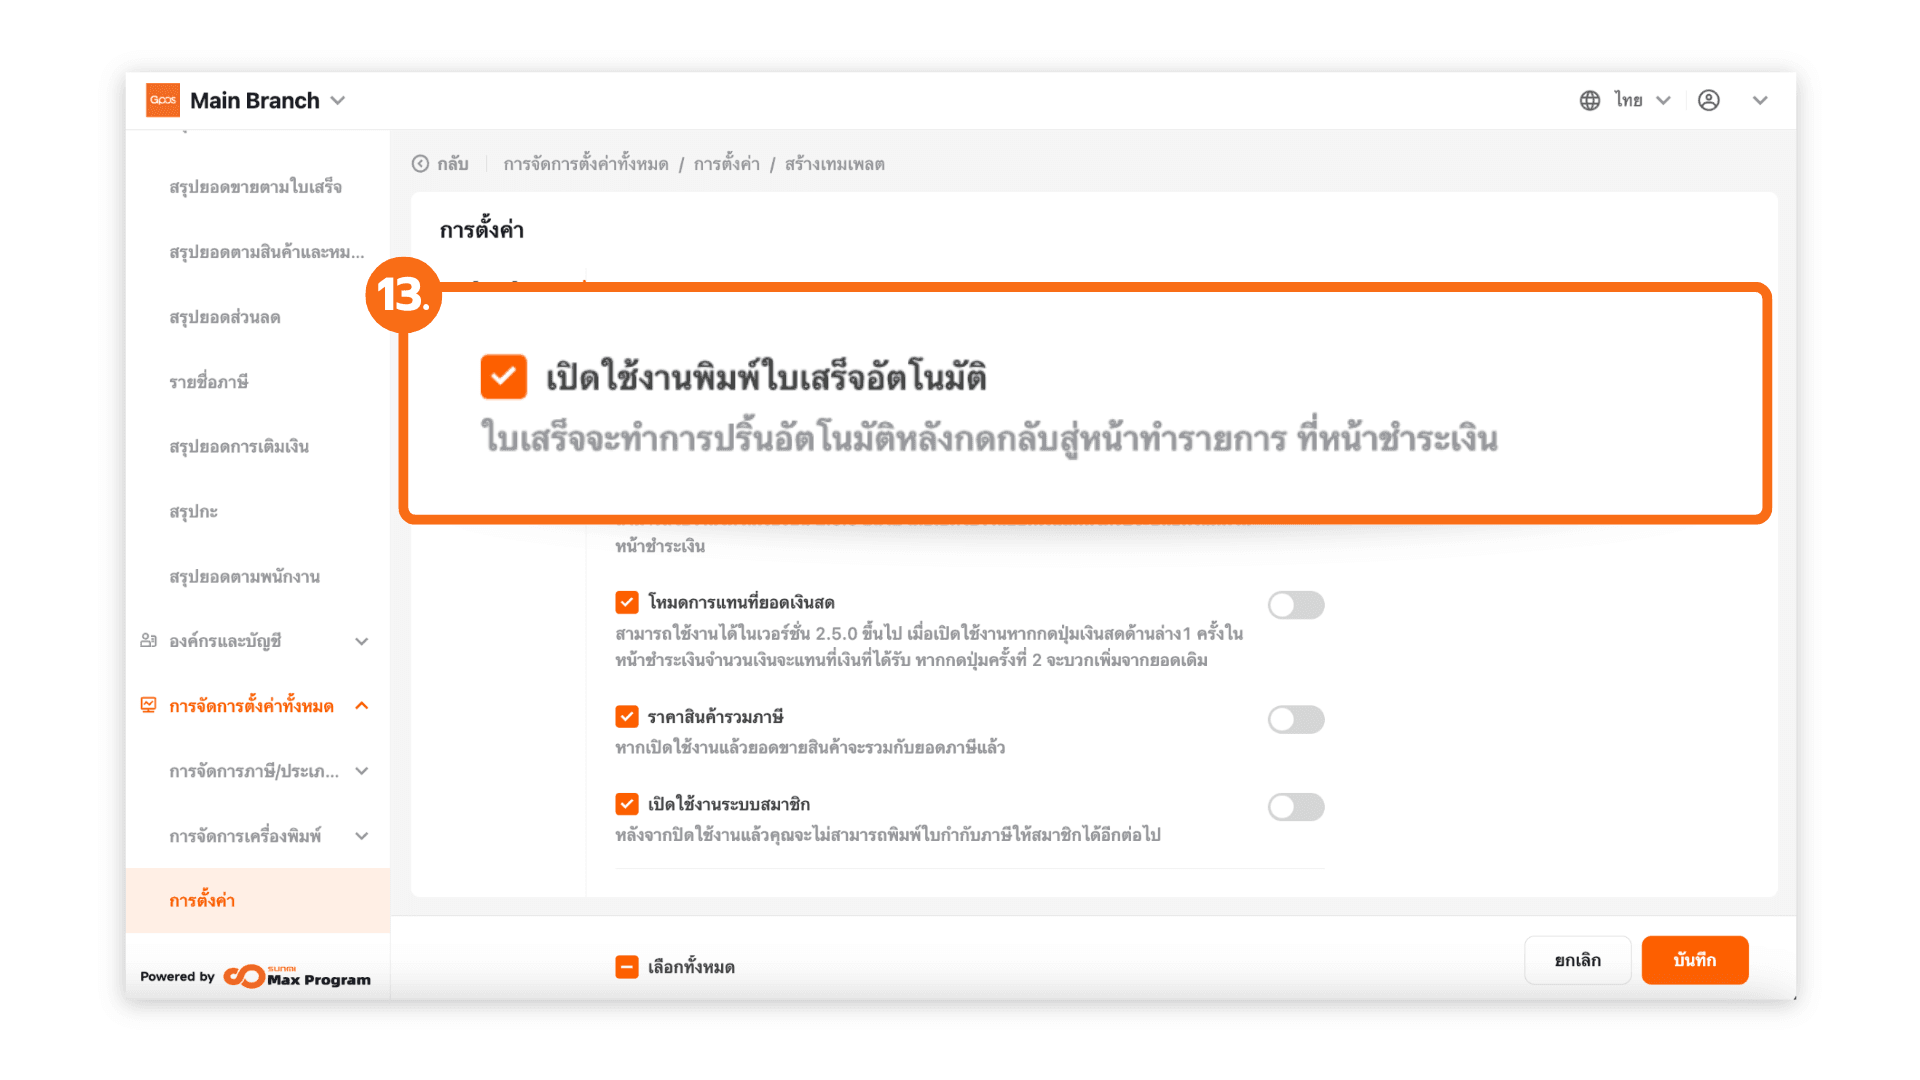Click the globe language icon
This screenshot has width=1920, height=1080.
(1590, 100)
